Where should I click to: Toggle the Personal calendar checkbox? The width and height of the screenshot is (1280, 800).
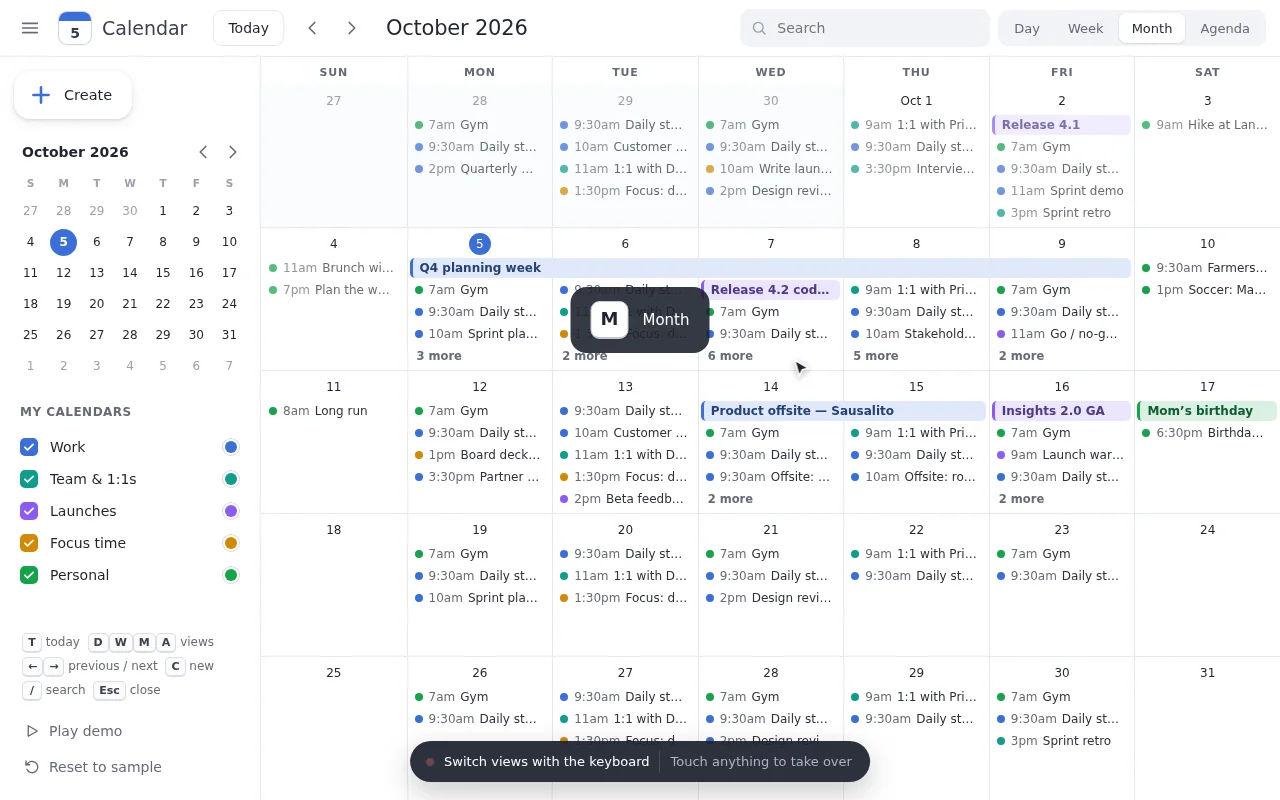tap(29, 575)
